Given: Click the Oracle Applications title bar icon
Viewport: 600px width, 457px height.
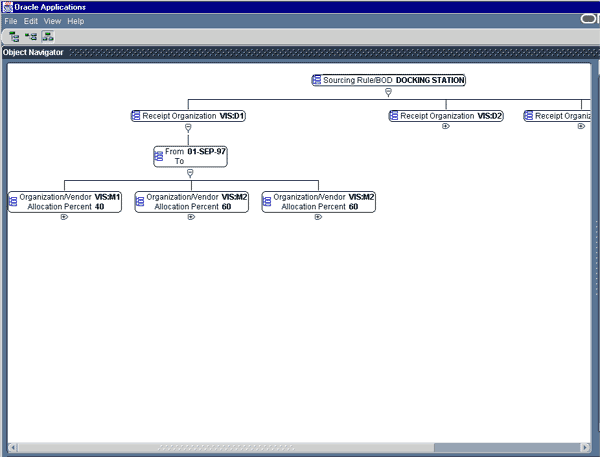Looking at the screenshot, I should click(x=7, y=7).
